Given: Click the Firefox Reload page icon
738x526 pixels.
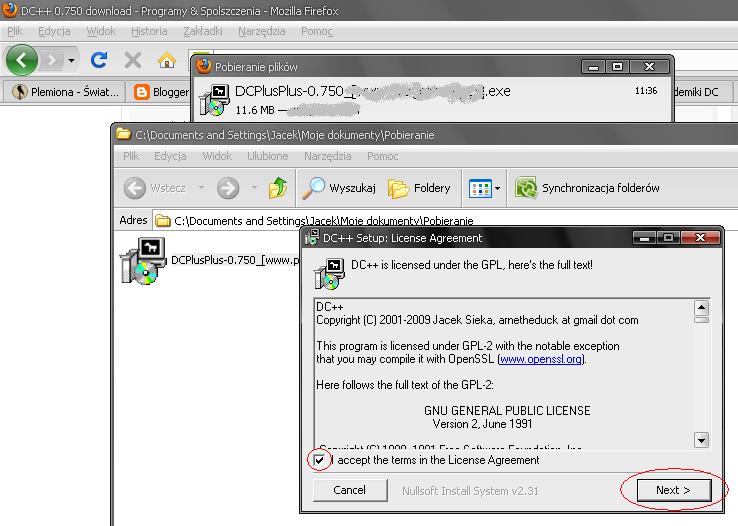Looking at the screenshot, I should pos(99,60).
